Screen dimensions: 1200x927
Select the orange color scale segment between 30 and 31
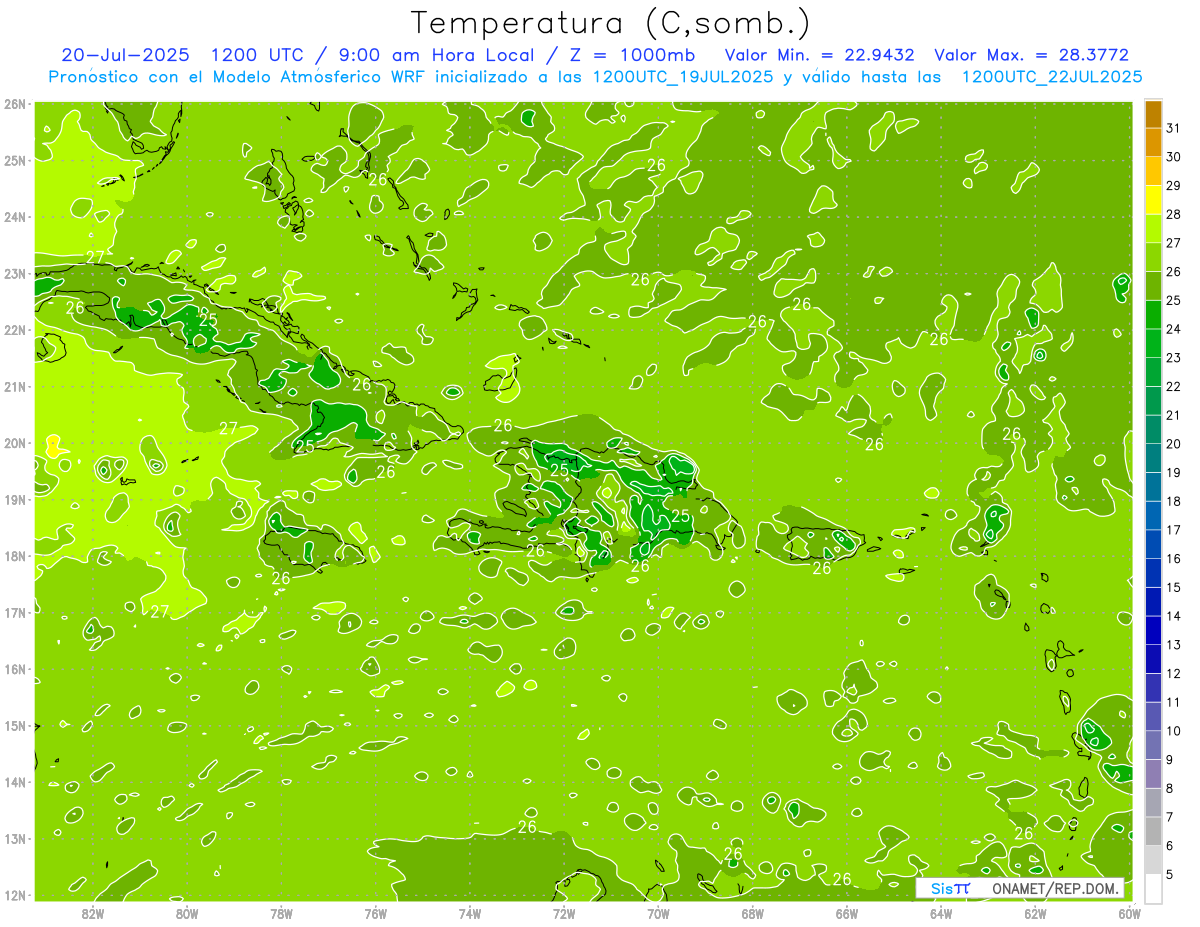click(x=1153, y=142)
